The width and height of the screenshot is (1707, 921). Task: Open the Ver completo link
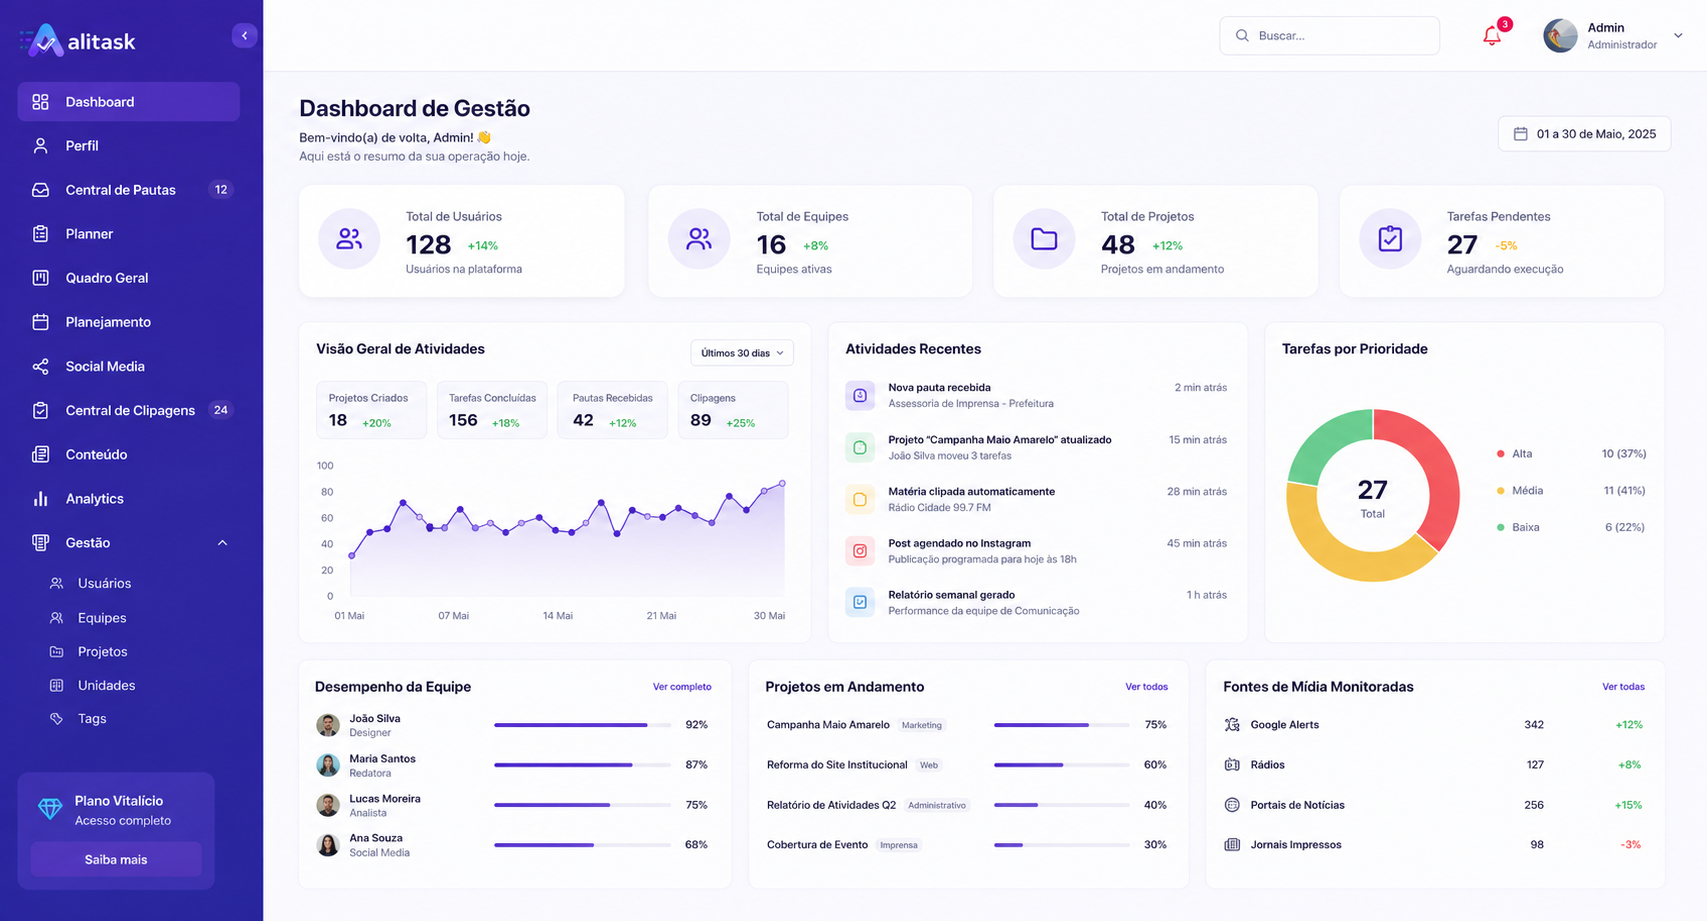[682, 687]
